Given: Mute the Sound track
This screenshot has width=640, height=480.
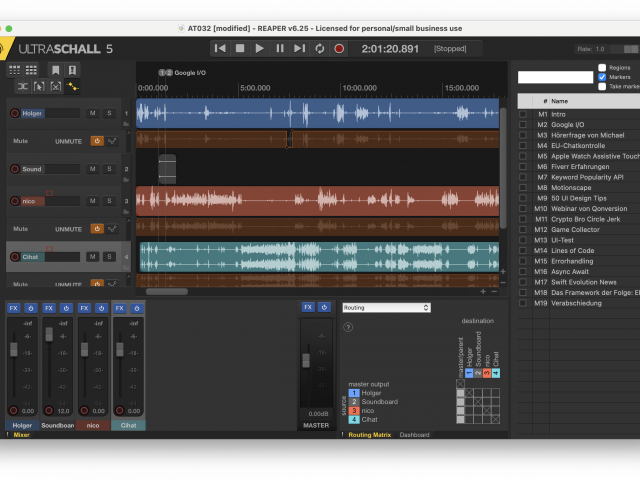Looking at the screenshot, I should click(93, 169).
